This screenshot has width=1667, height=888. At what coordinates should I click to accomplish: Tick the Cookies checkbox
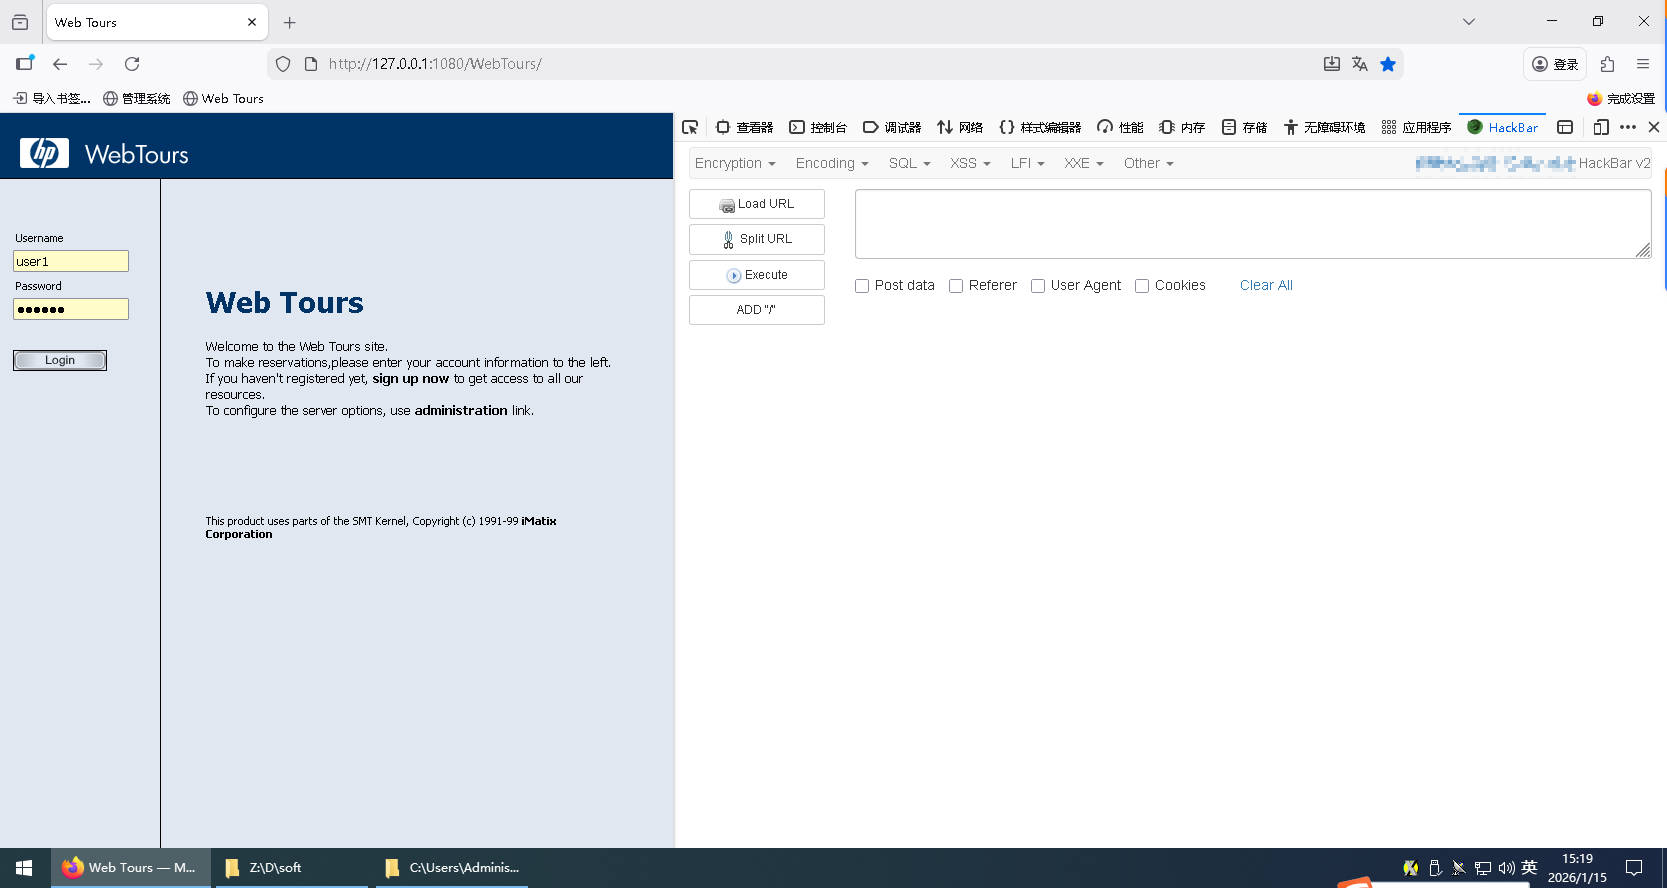1142,286
